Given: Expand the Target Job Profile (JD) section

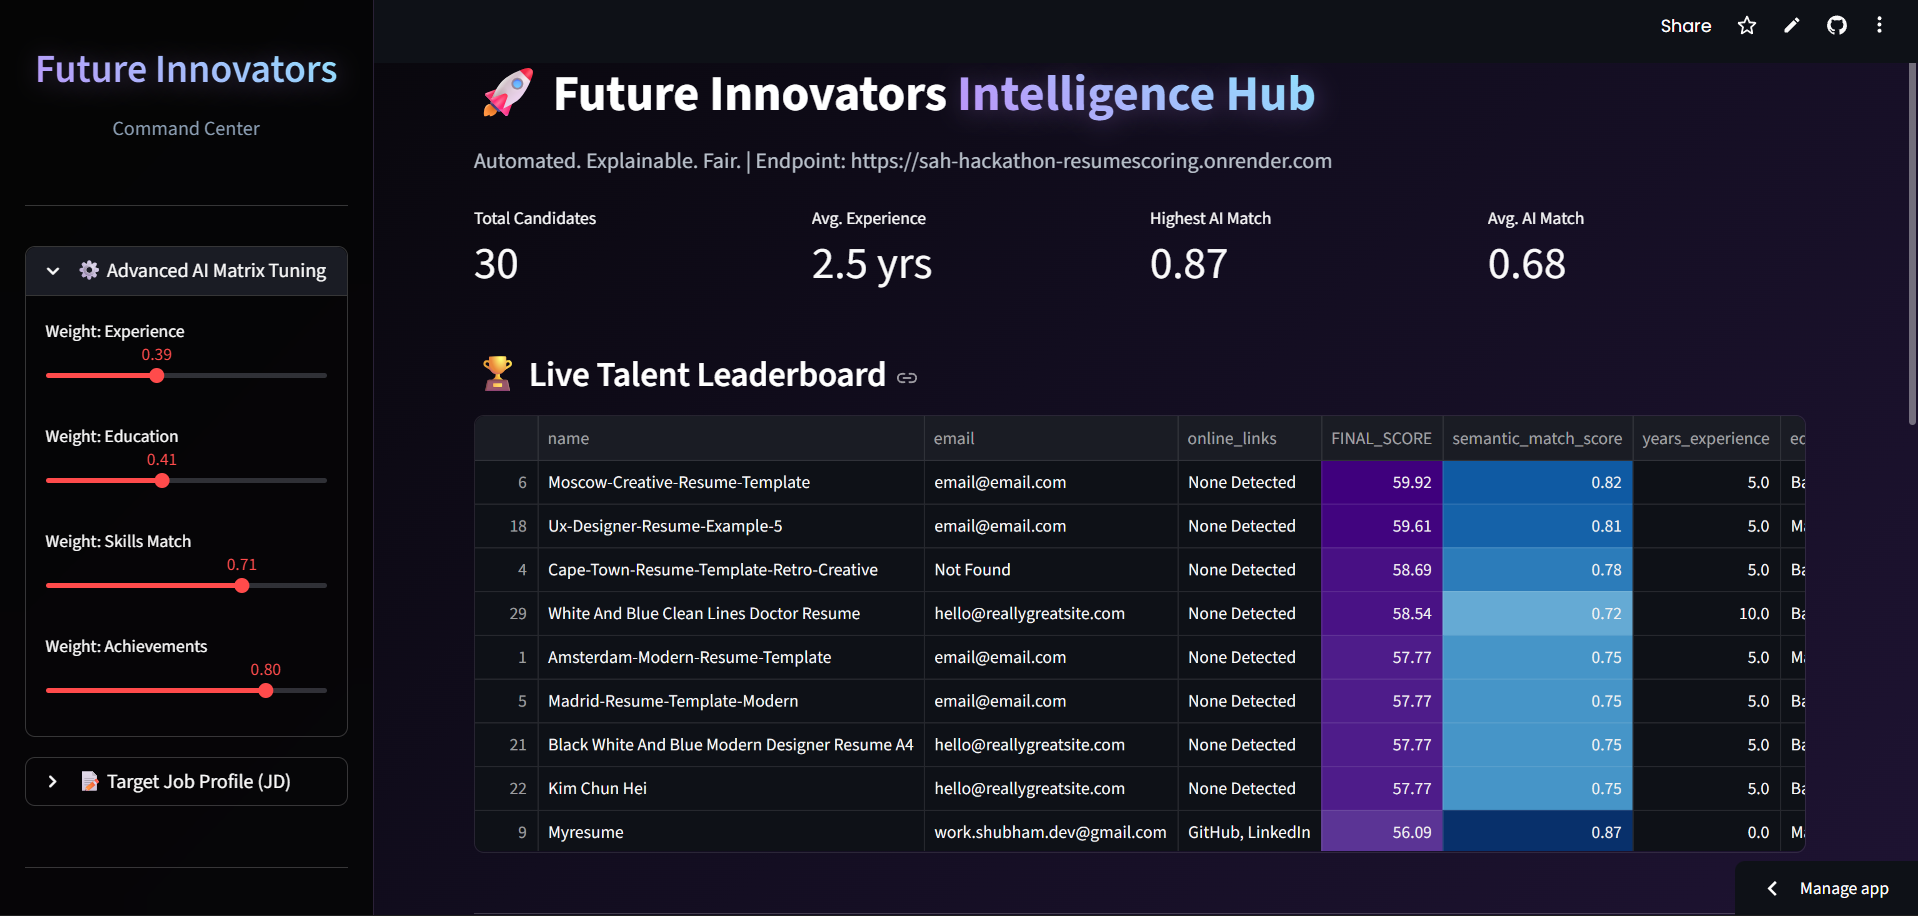Looking at the screenshot, I should (x=52, y=781).
